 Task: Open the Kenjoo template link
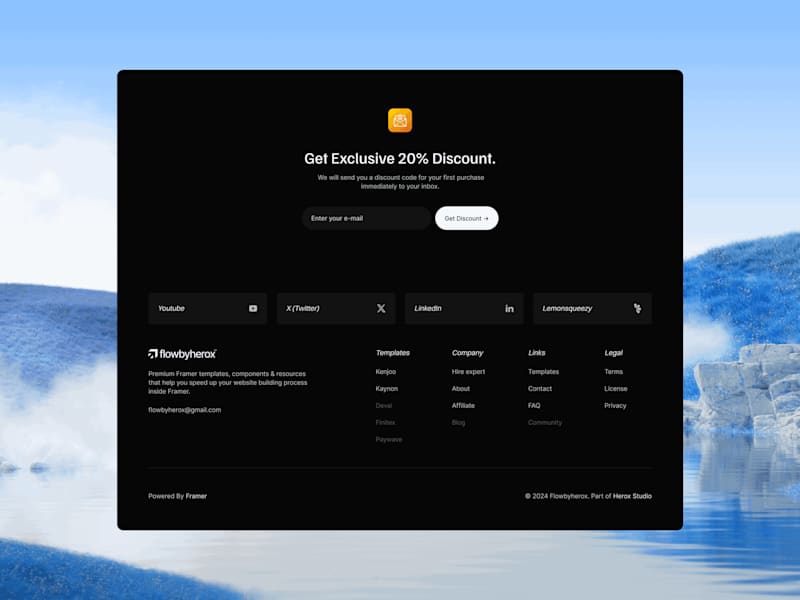click(386, 371)
